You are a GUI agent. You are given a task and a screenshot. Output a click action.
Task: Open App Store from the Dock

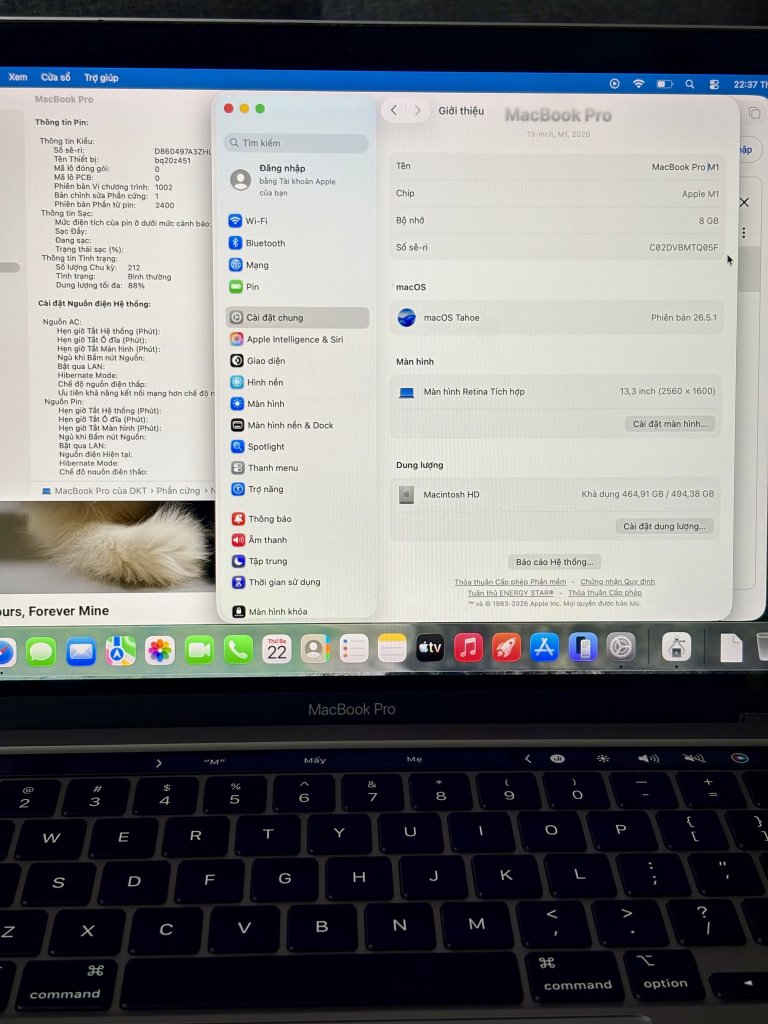pos(544,648)
